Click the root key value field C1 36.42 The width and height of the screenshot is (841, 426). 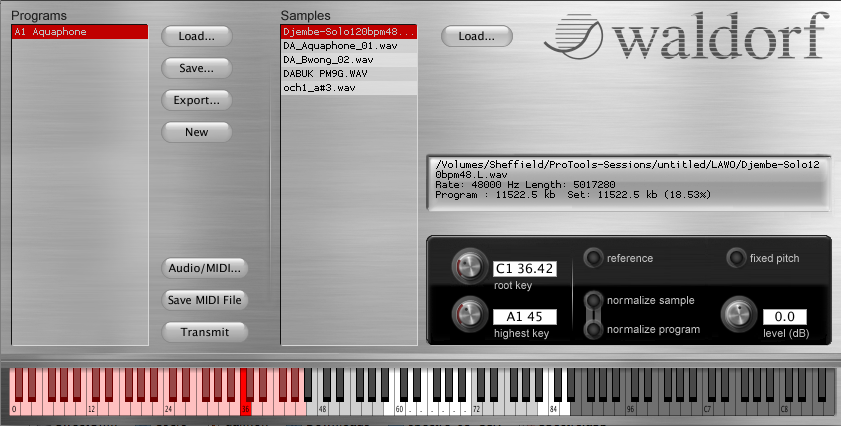525,269
